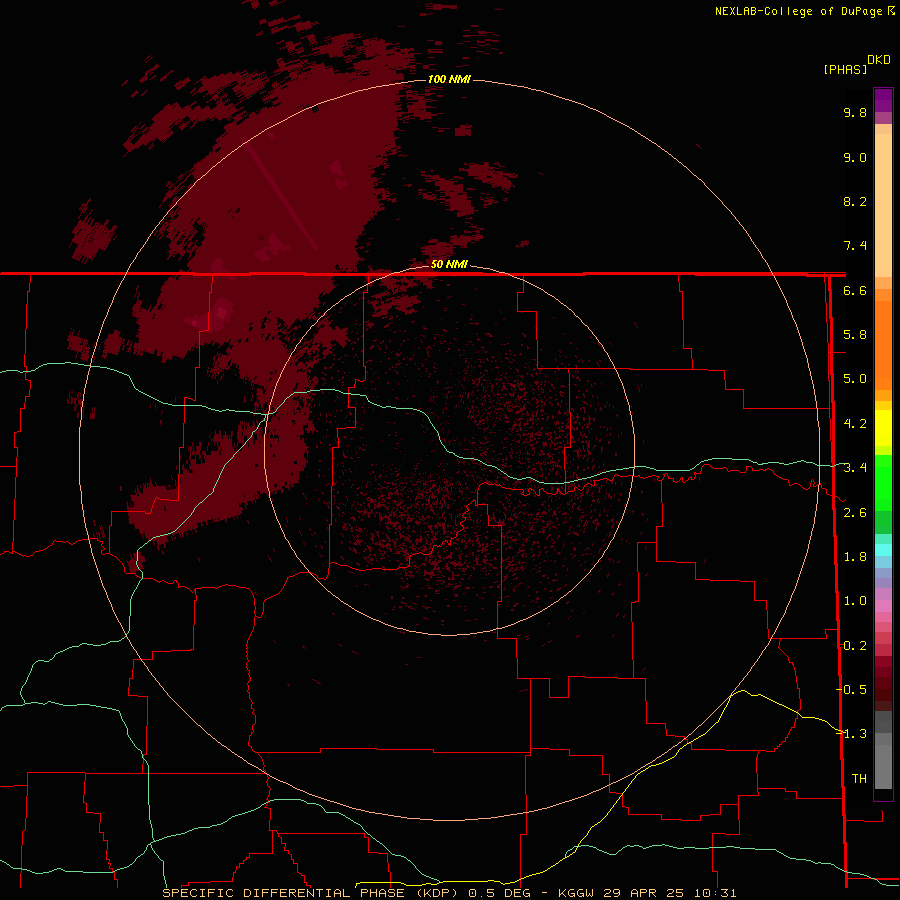Click the 100 NMI range ring label
The height and width of the screenshot is (900, 900).
tap(449, 79)
